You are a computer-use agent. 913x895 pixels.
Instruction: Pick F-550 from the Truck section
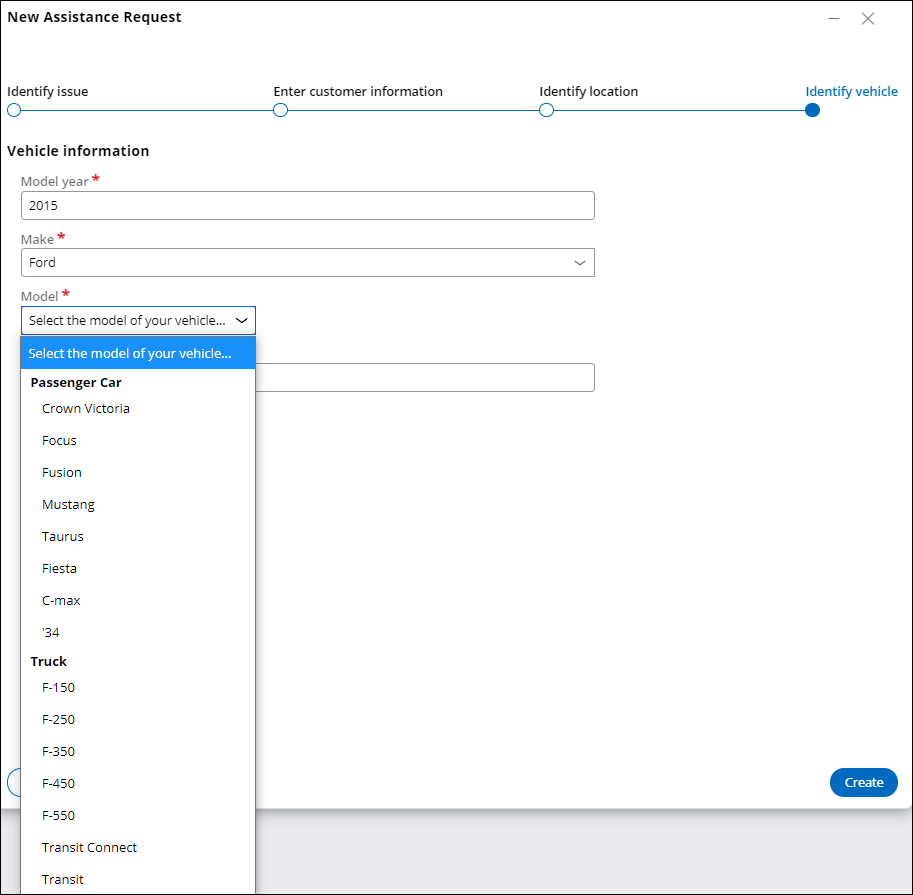(x=58, y=815)
